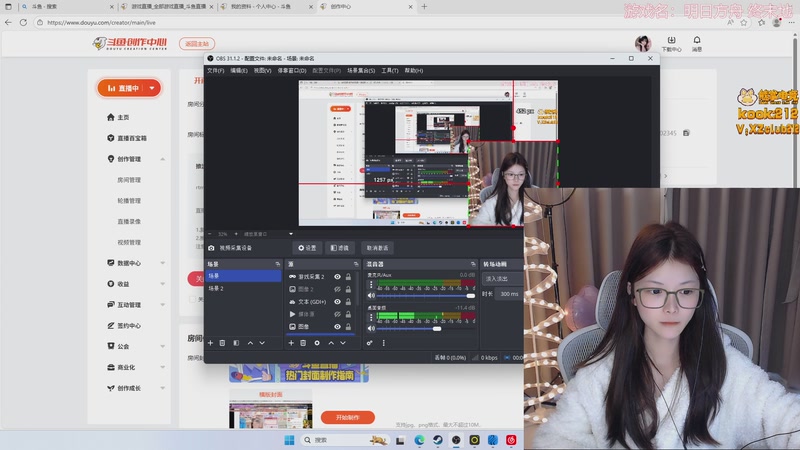Screen dimensions: 800x450
Task: Open source properties gear in sources toolbar
Action: click(x=317, y=343)
